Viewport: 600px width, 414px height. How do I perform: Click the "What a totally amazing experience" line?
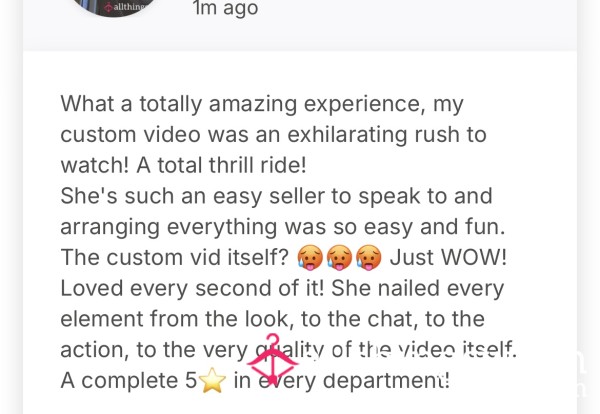click(x=262, y=104)
